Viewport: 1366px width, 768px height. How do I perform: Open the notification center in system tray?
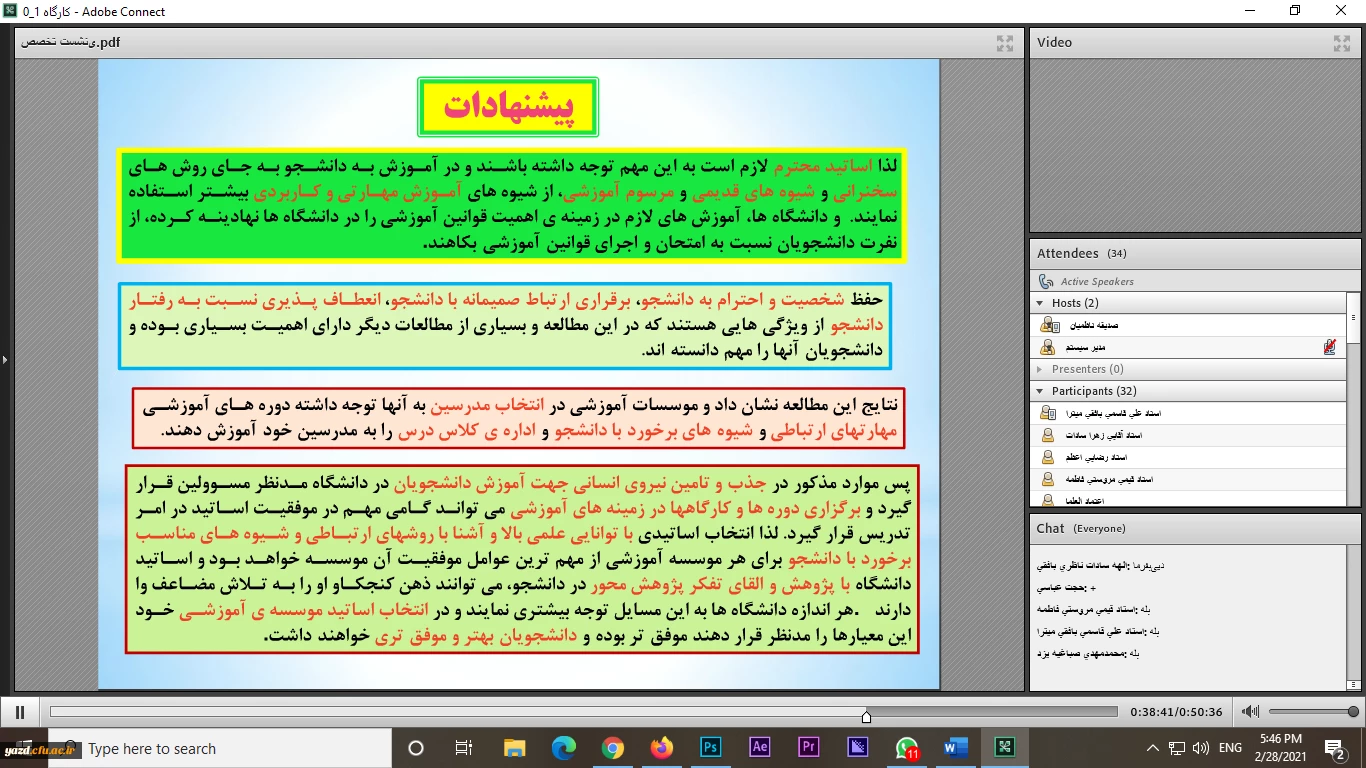coord(1335,748)
